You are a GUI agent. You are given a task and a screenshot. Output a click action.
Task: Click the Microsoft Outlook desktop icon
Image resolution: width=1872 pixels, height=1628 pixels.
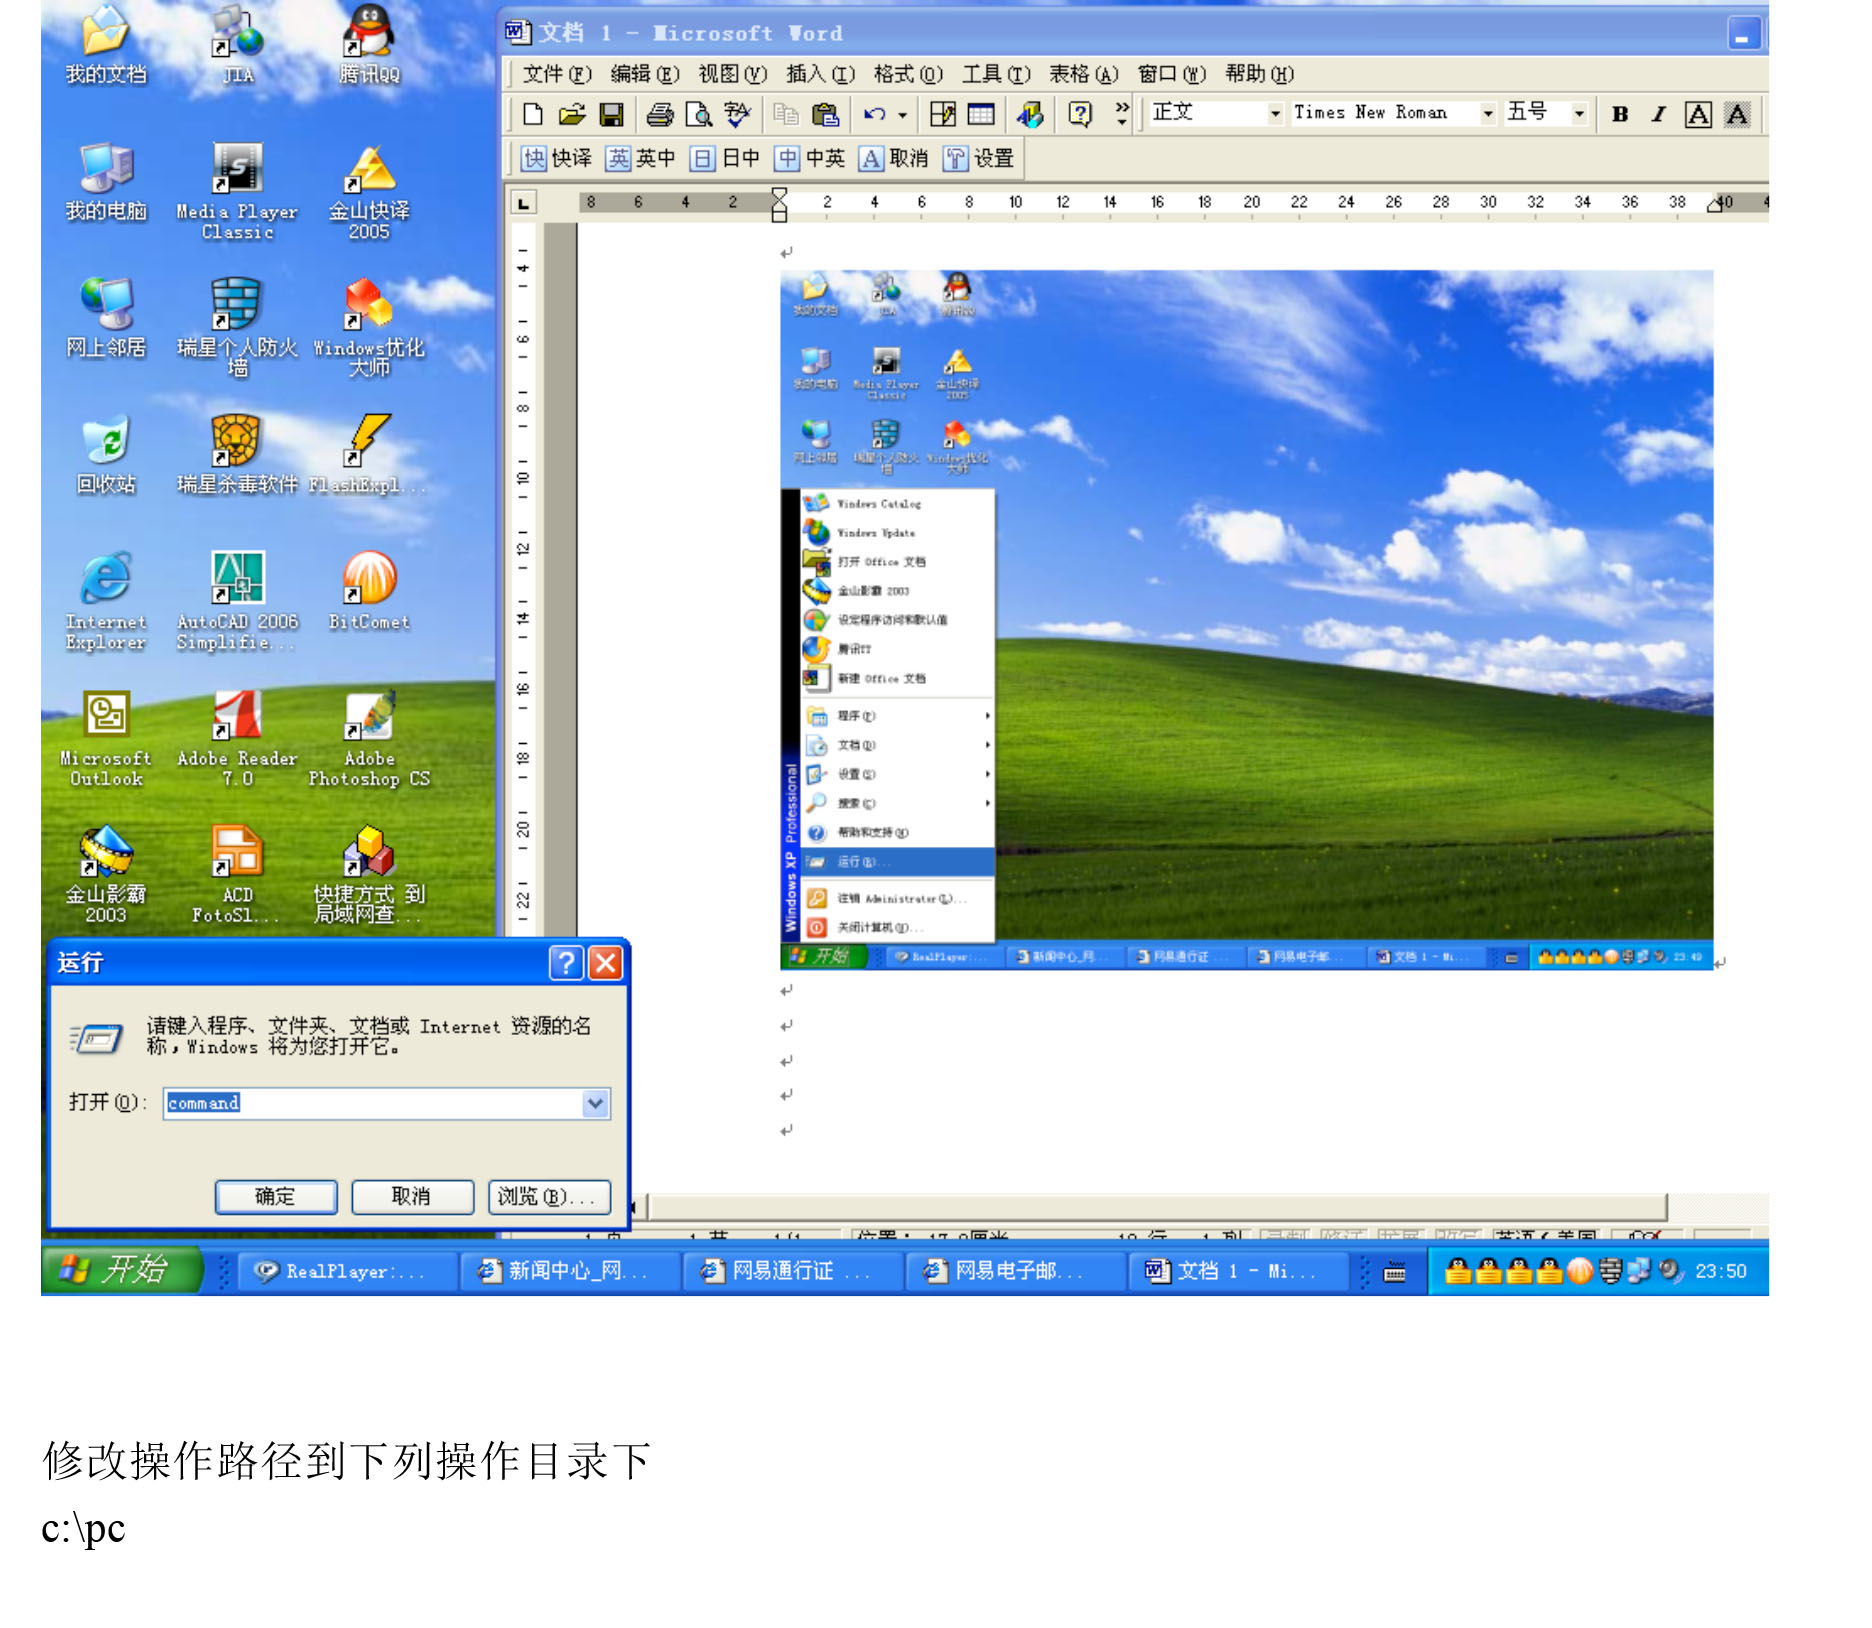tap(106, 739)
